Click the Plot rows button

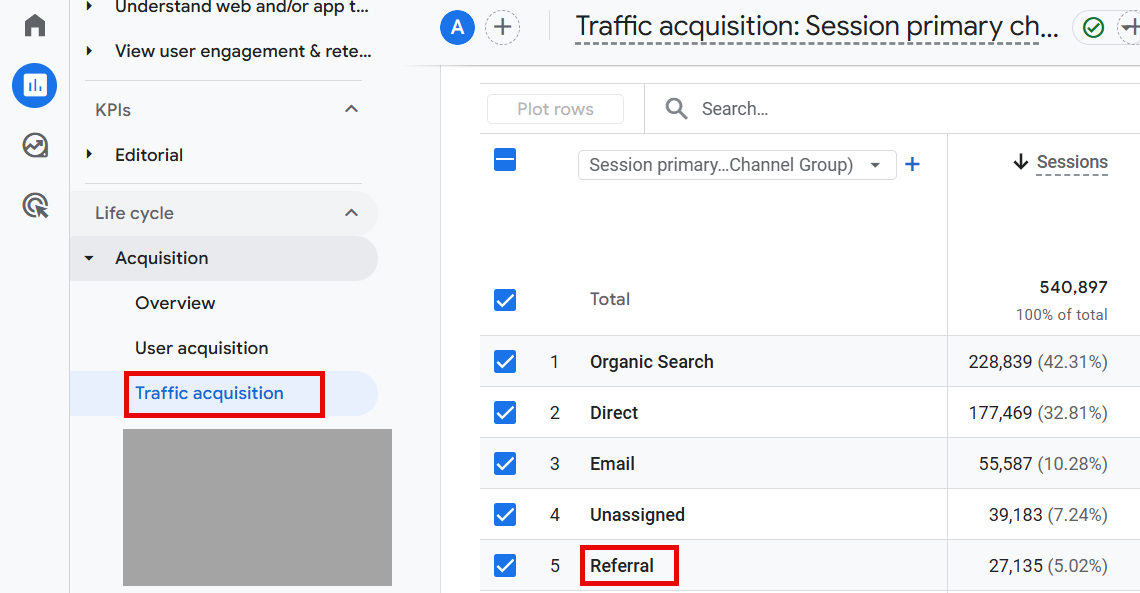pos(555,108)
